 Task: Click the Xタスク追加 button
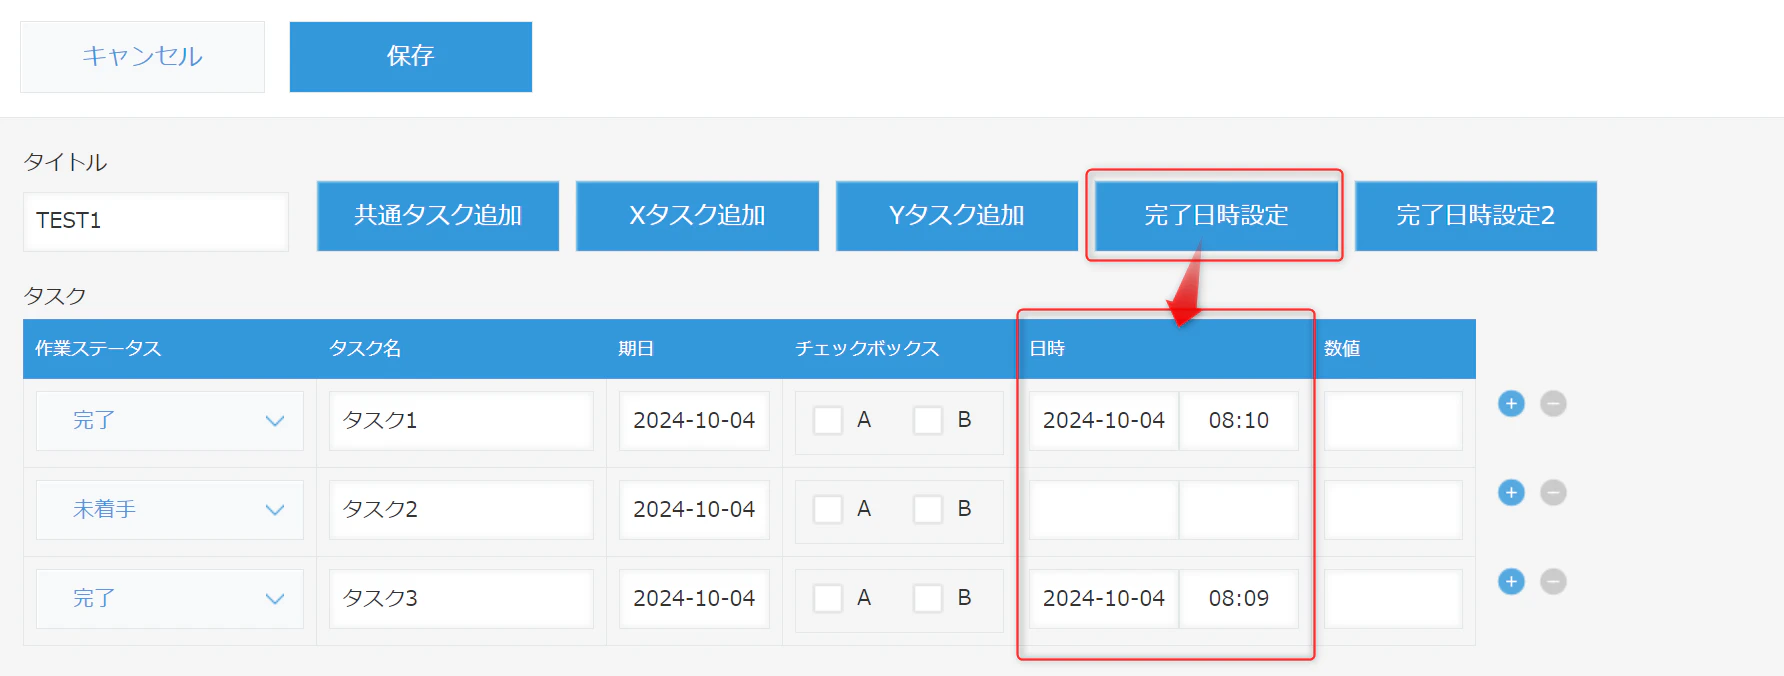pyautogui.click(x=697, y=216)
